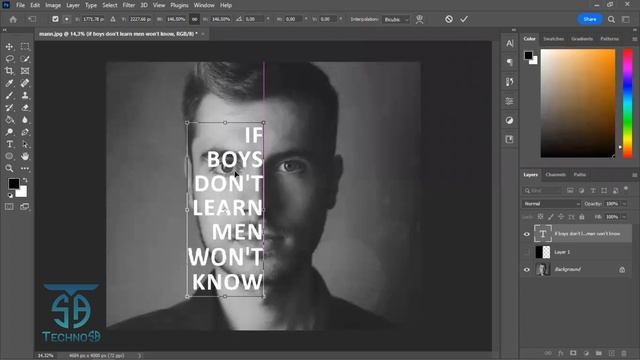The height and width of the screenshot is (360, 640).
Task: Select the Paint Bucket tool
Action: click(9, 120)
